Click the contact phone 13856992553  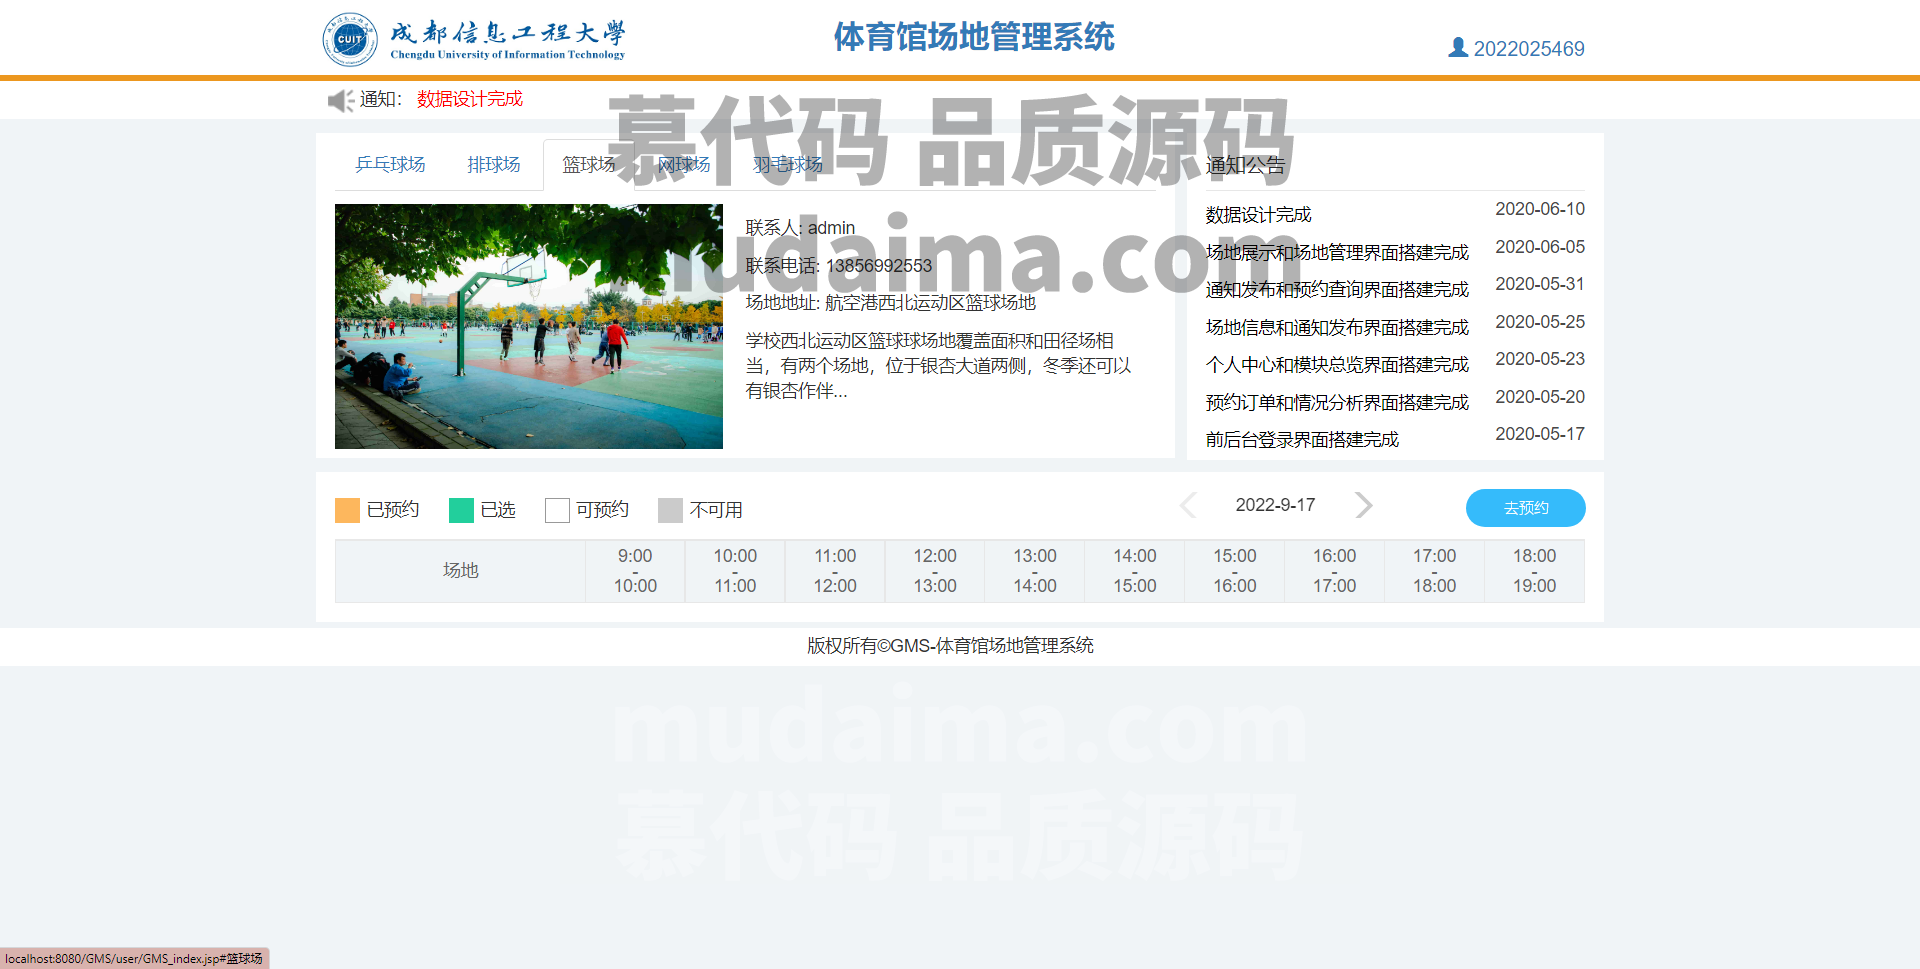click(x=879, y=266)
